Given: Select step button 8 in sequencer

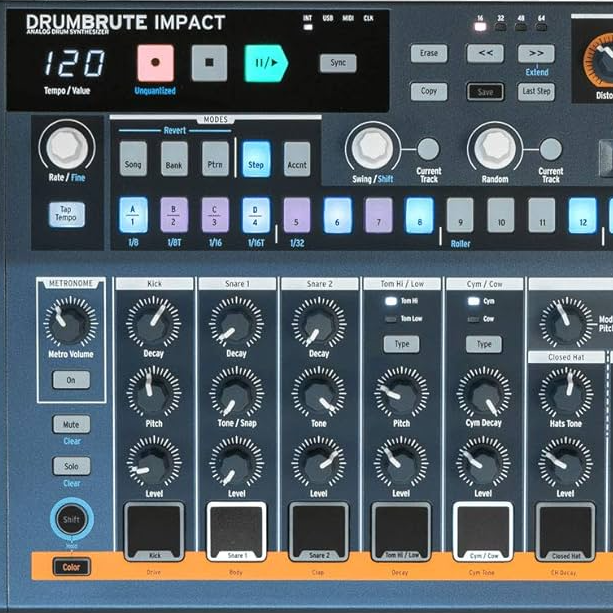Looking at the screenshot, I should pos(419,214).
